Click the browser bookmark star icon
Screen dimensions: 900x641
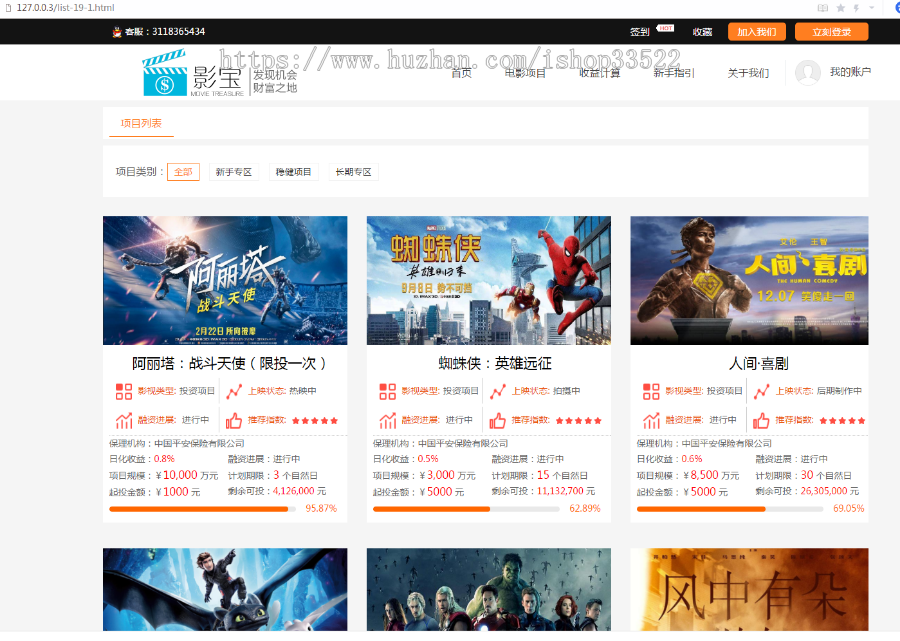pyautogui.click(x=840, y=8)
